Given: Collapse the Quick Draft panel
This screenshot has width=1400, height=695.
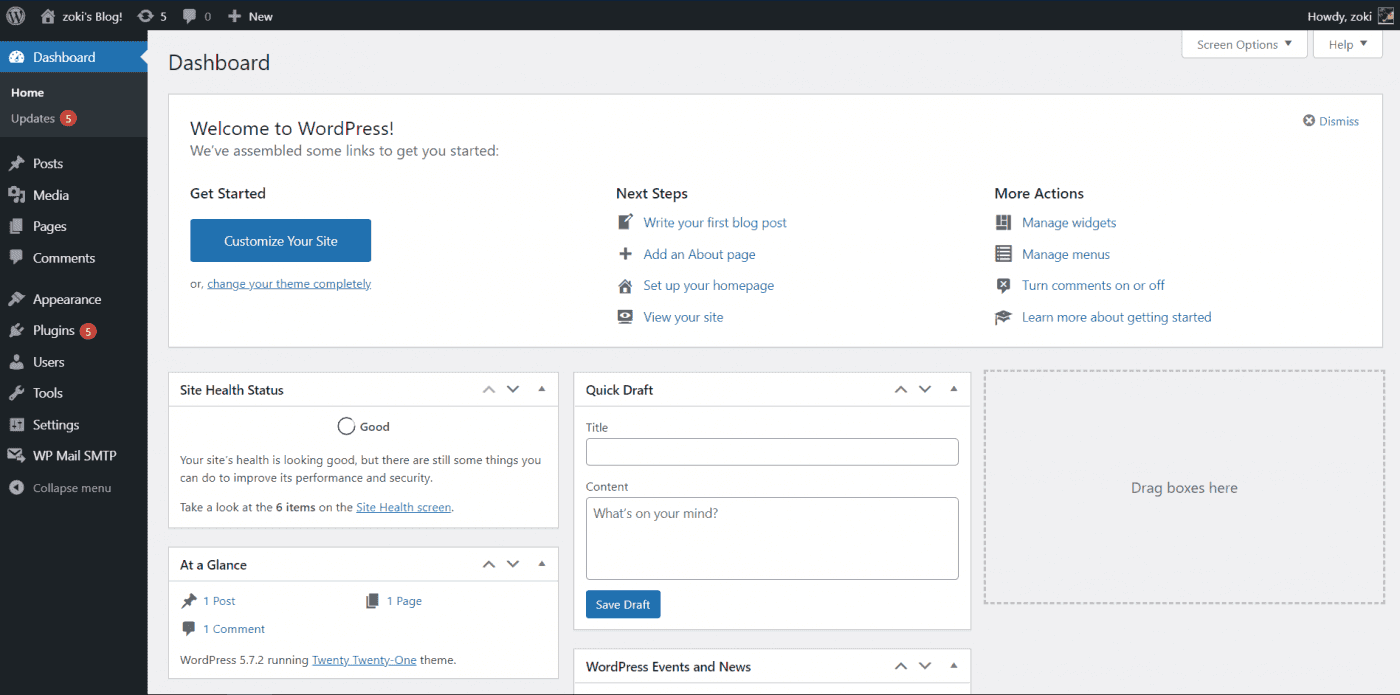Looking at the screenshot, I should pyautogui.click(x=953, y=389).
